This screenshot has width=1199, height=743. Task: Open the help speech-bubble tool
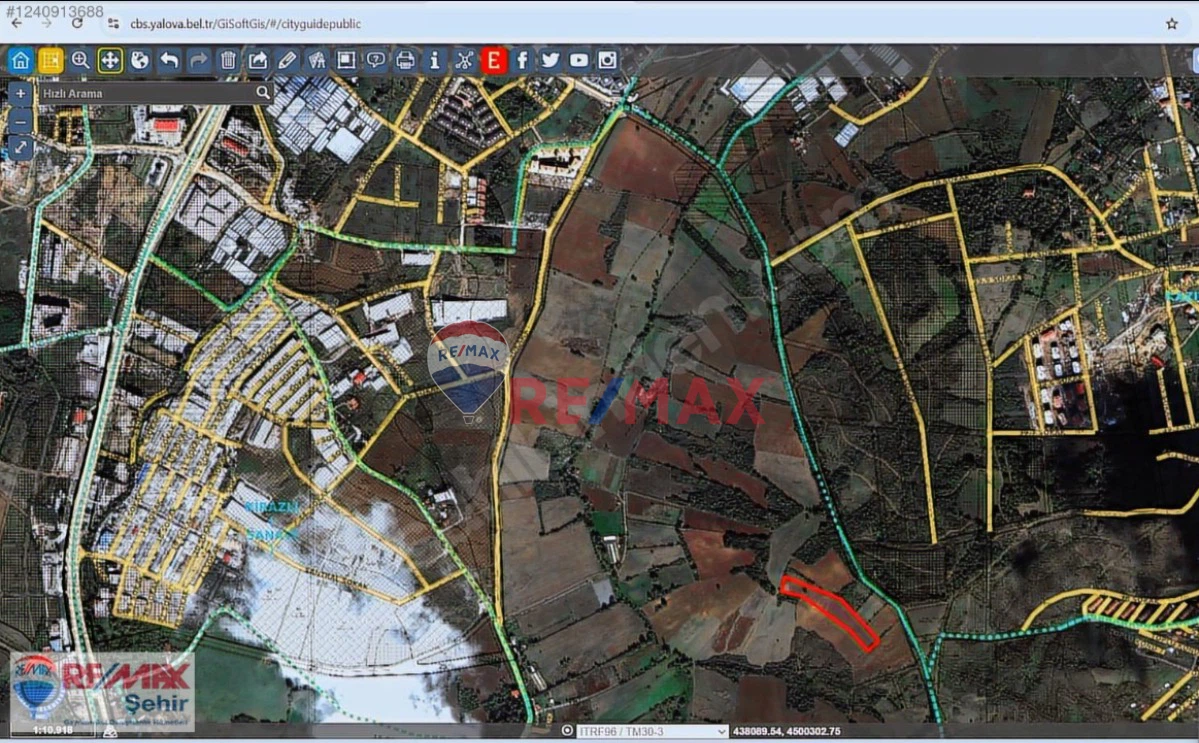375,60
